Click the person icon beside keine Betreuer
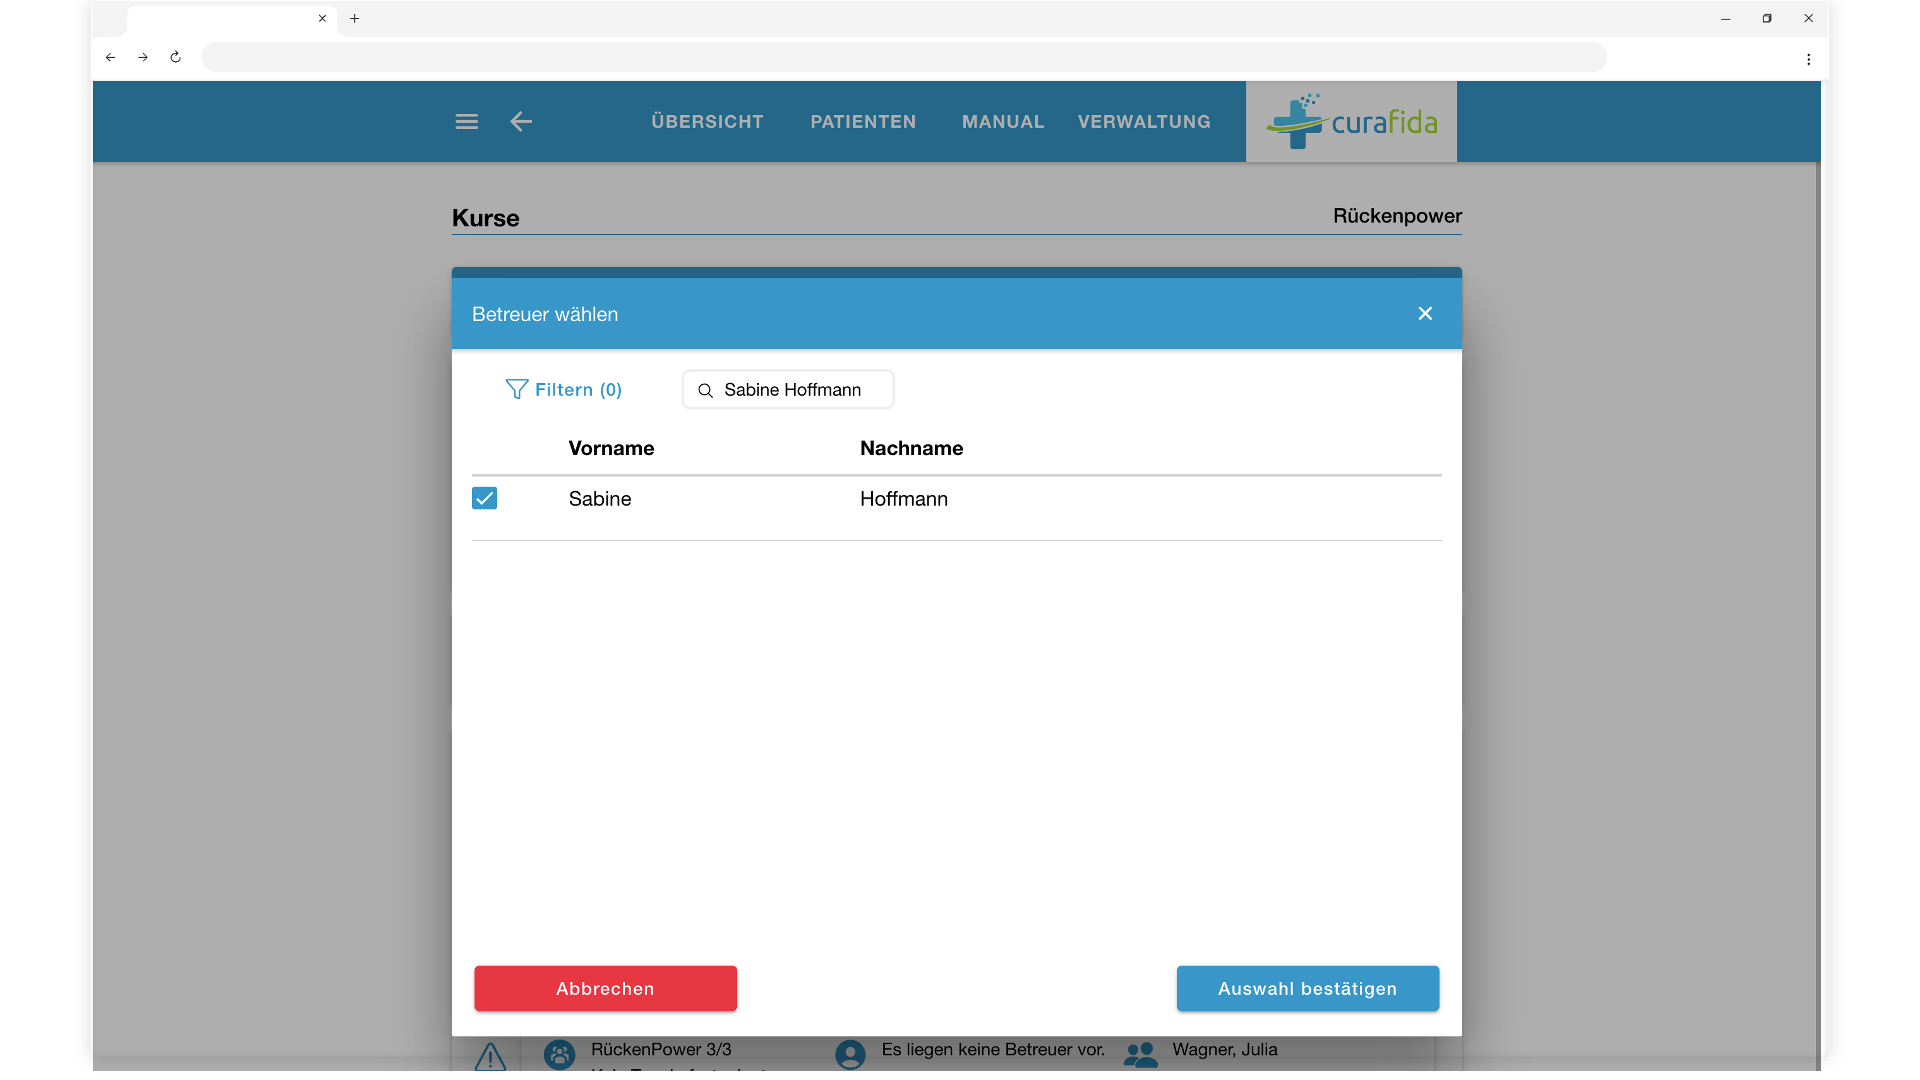The image size is (1920, 1080). click(850, 1054)
